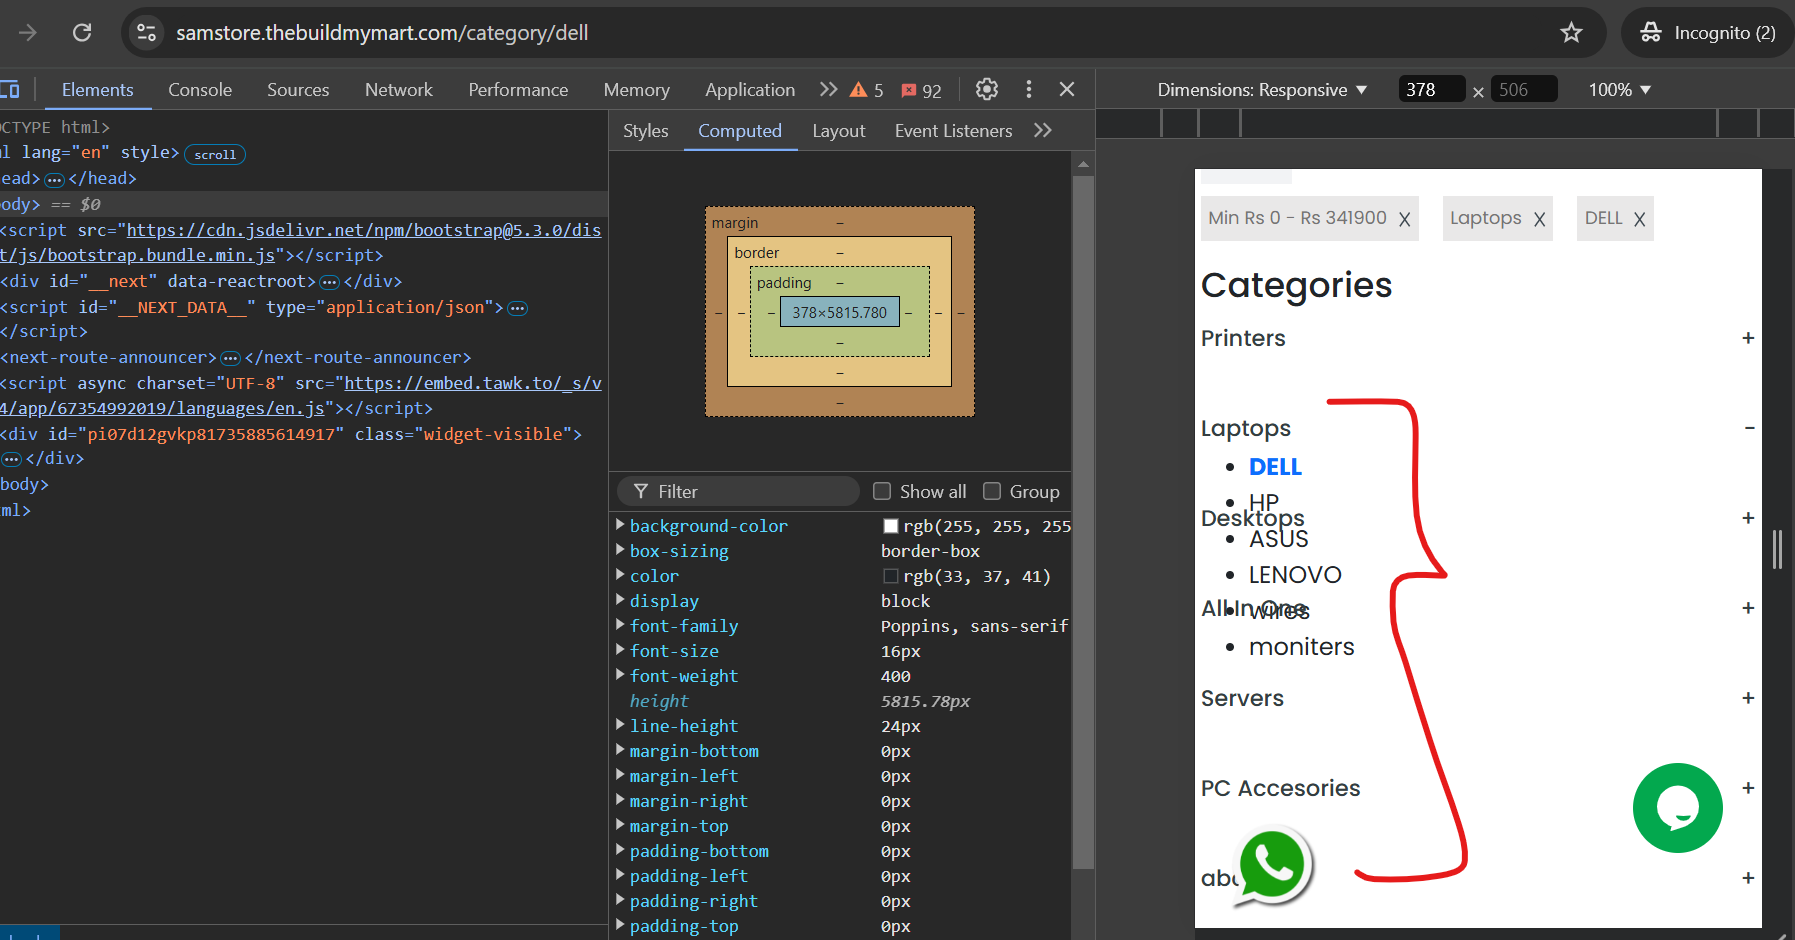Open the DevTools three-dot customize menu
The width and height of the screenshot is (1795, 940).
1028,89
